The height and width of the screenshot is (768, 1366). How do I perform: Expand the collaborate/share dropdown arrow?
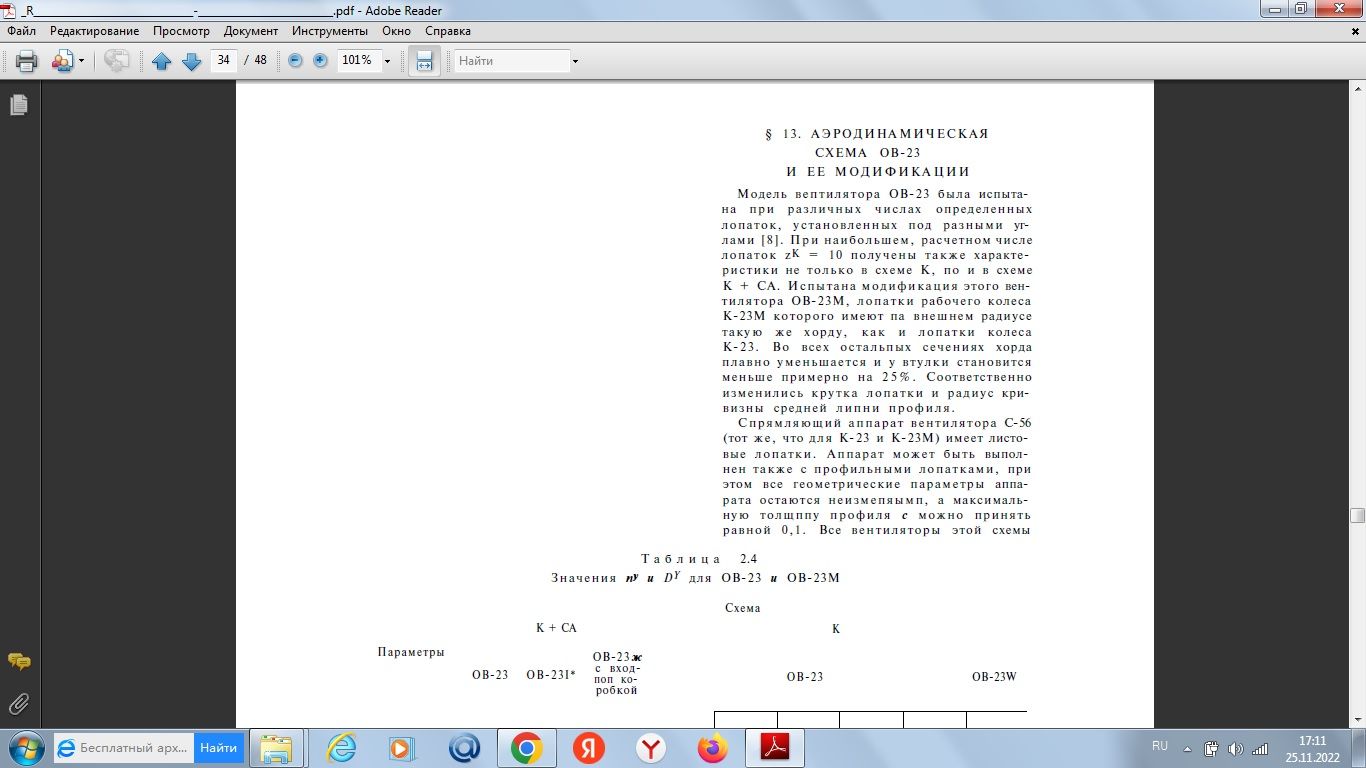81,61
